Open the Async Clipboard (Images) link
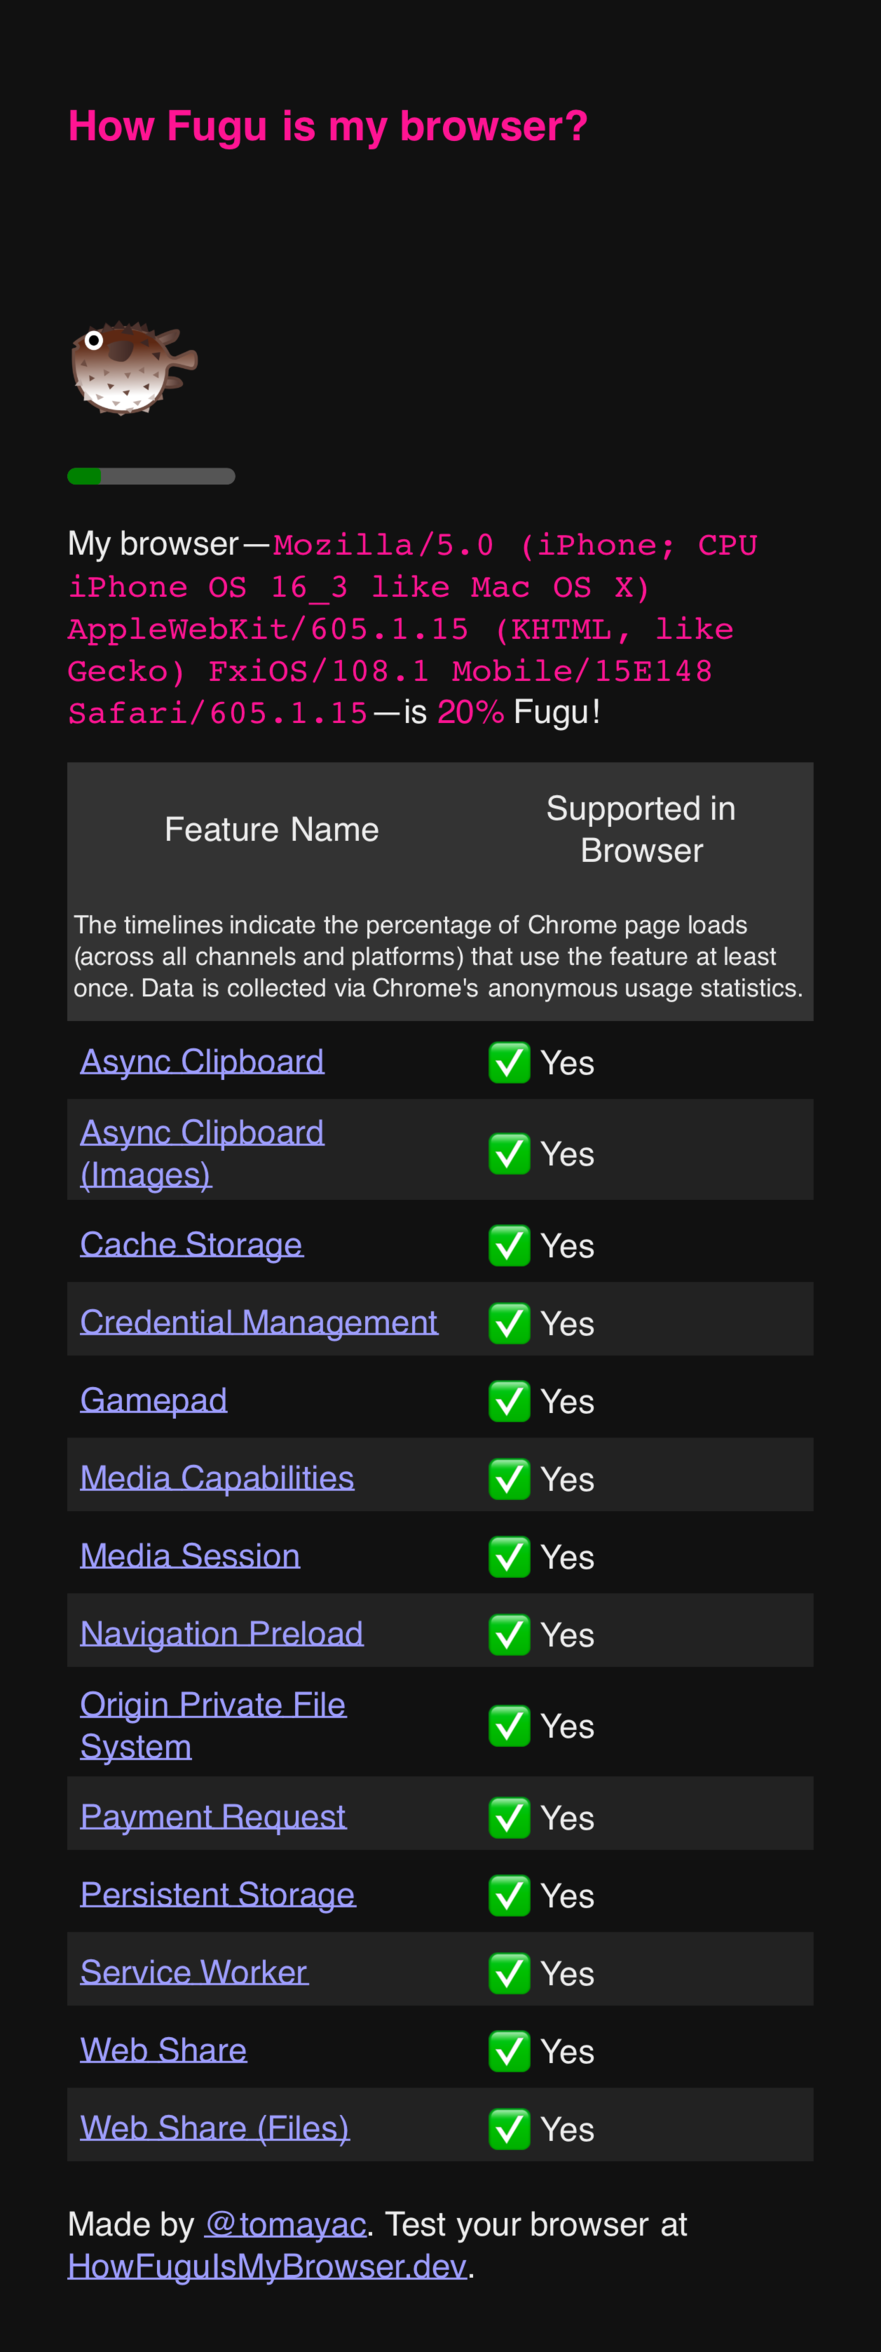This screenshot has width=881, height=2352. coord(202,1132)
